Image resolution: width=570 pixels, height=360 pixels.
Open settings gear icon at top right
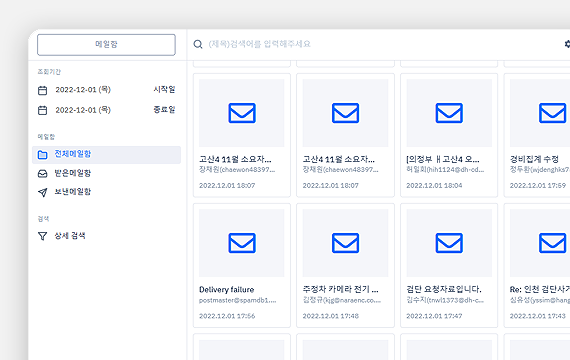click(x=567, y=44)
